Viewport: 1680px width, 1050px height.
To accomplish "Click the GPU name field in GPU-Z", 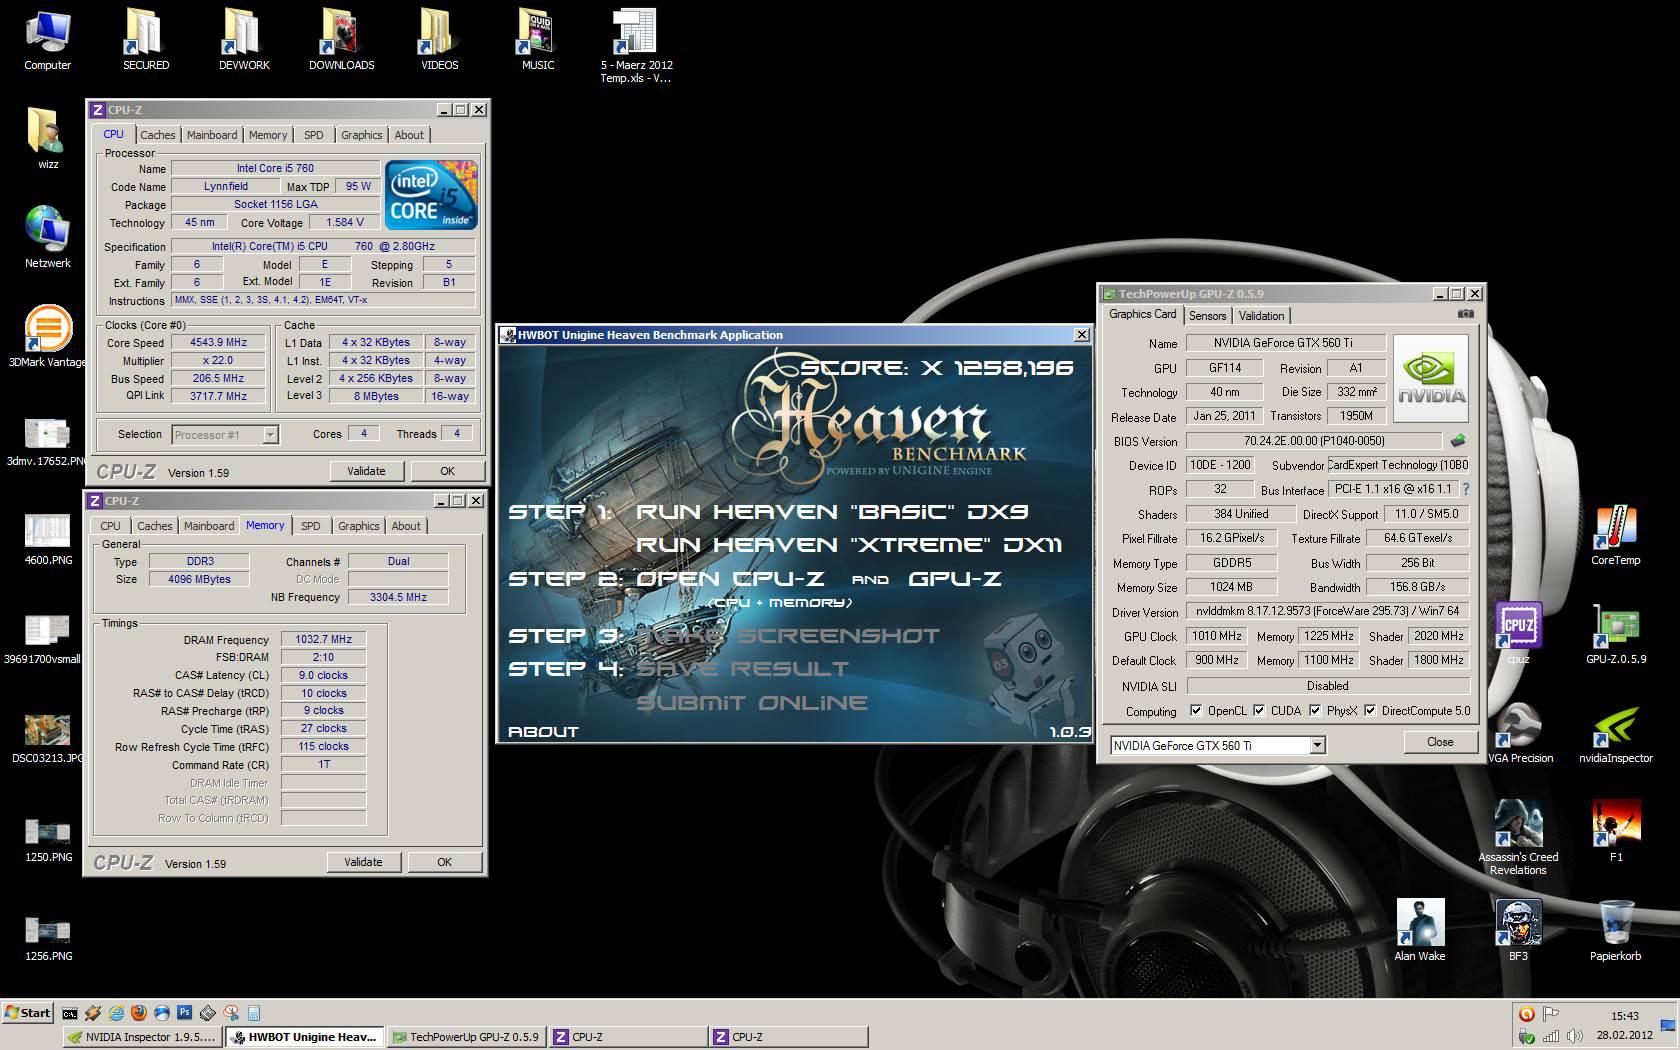I will pyautogui.click(x=1285, y=343).
